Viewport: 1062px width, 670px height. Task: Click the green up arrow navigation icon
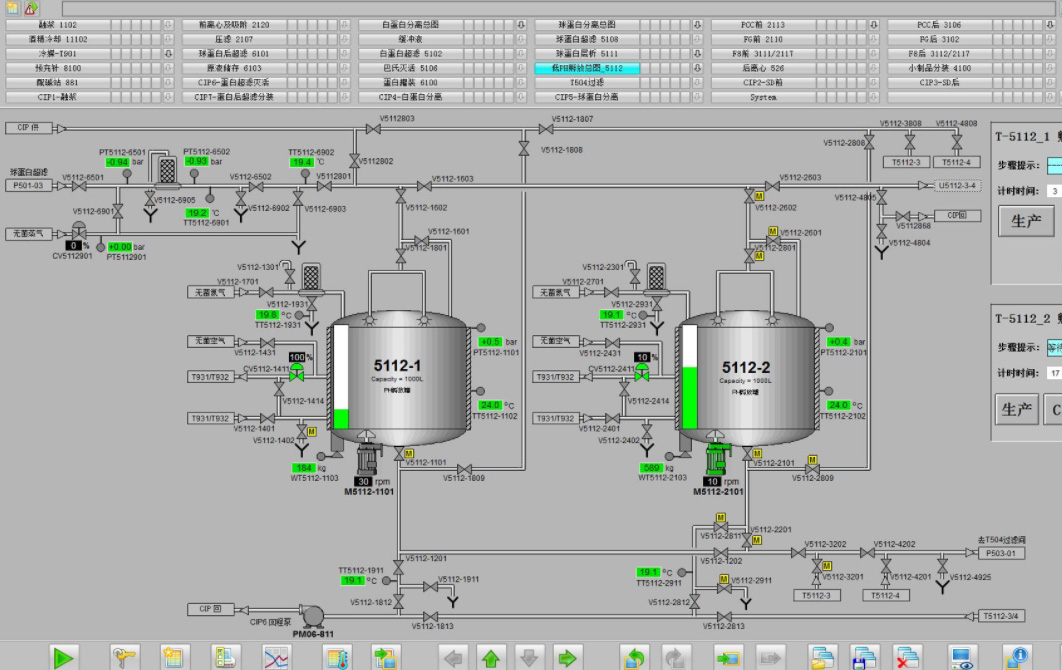click(x=490, y=657)
